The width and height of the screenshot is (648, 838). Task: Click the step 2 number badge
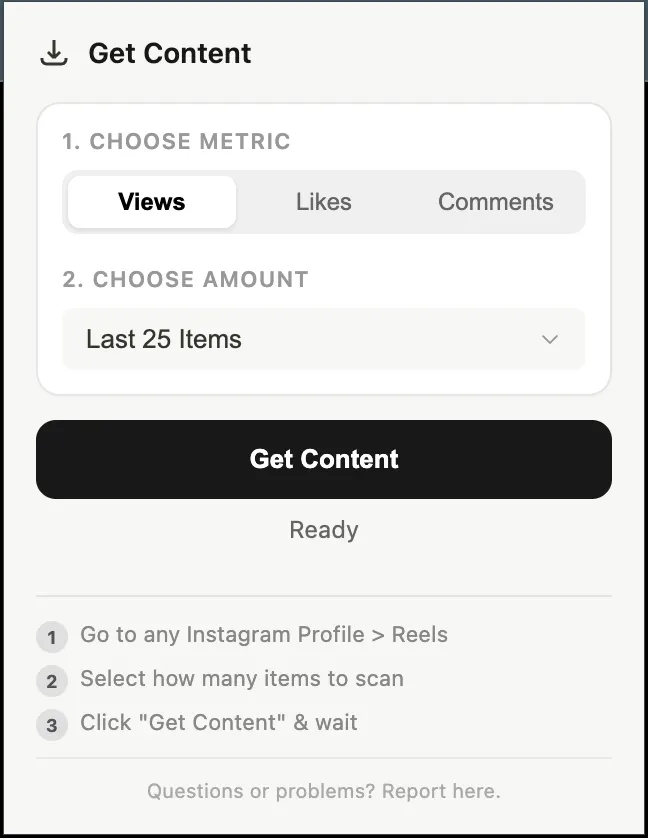coord(52,682)
